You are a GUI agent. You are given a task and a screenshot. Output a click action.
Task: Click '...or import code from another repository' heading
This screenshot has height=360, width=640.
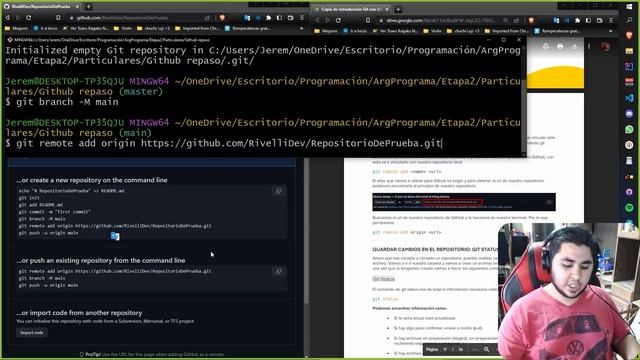coord(79,313)
